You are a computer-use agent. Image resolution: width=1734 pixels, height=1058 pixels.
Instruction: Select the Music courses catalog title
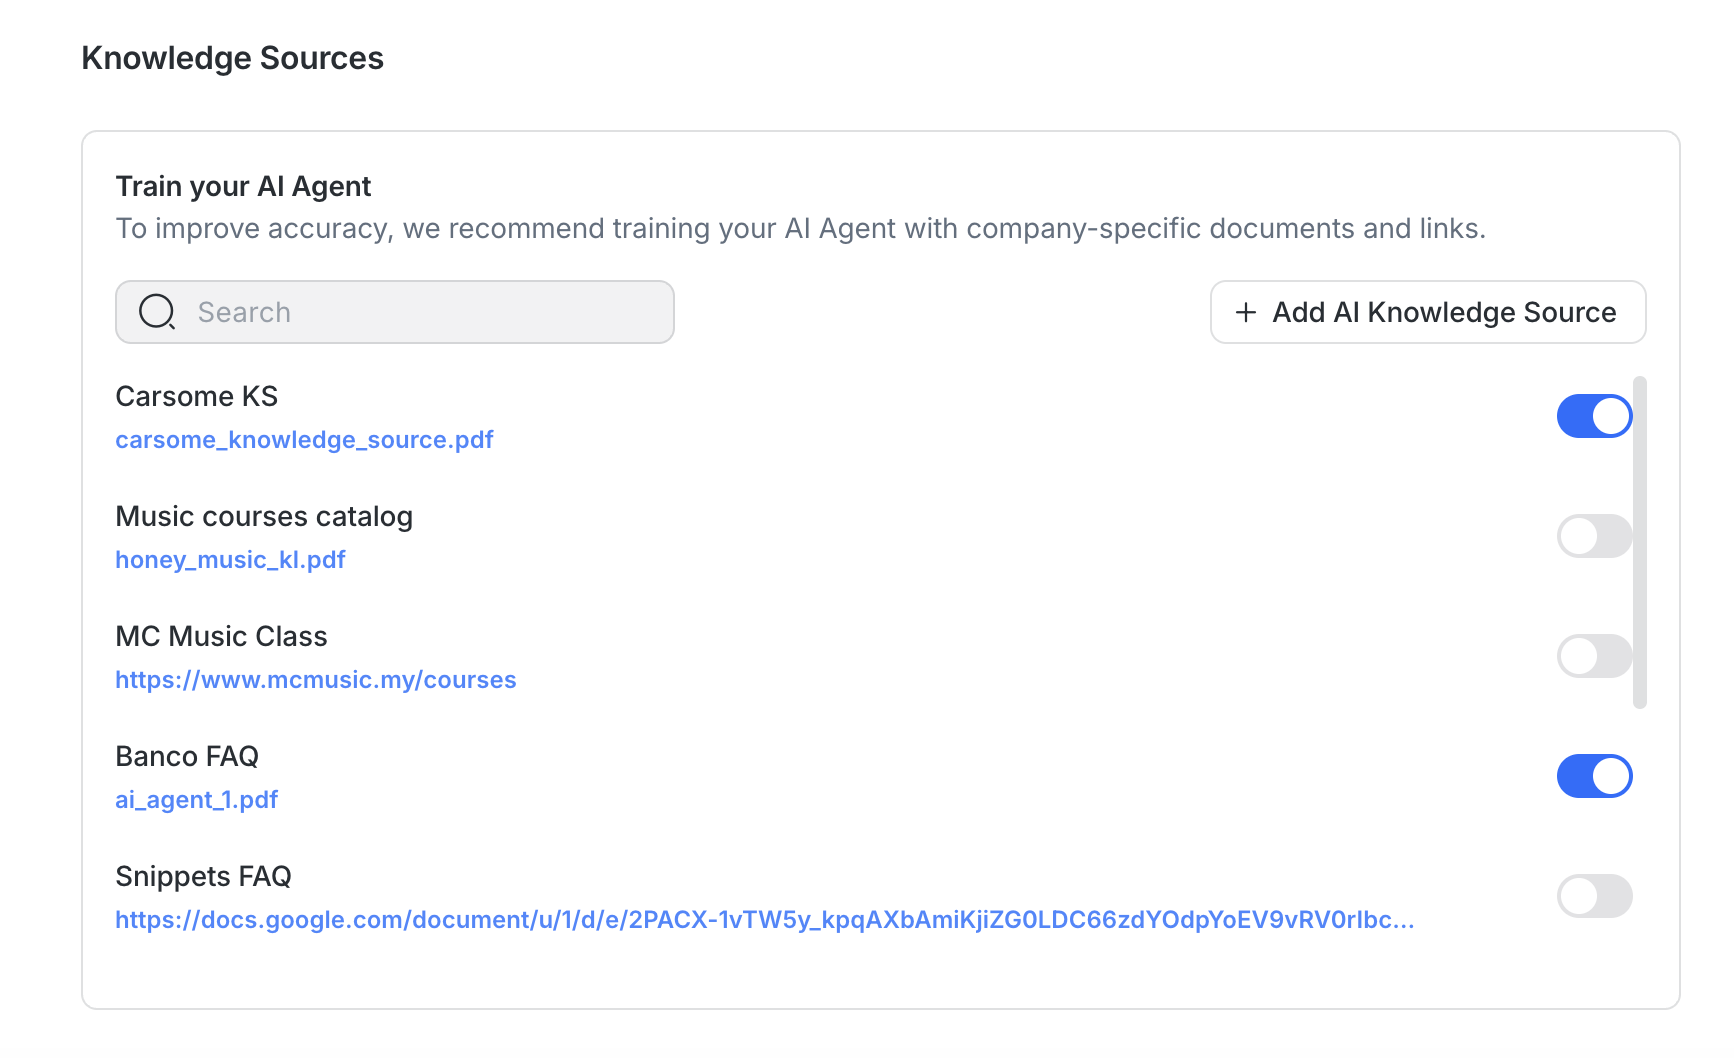[x=264, y=516]
